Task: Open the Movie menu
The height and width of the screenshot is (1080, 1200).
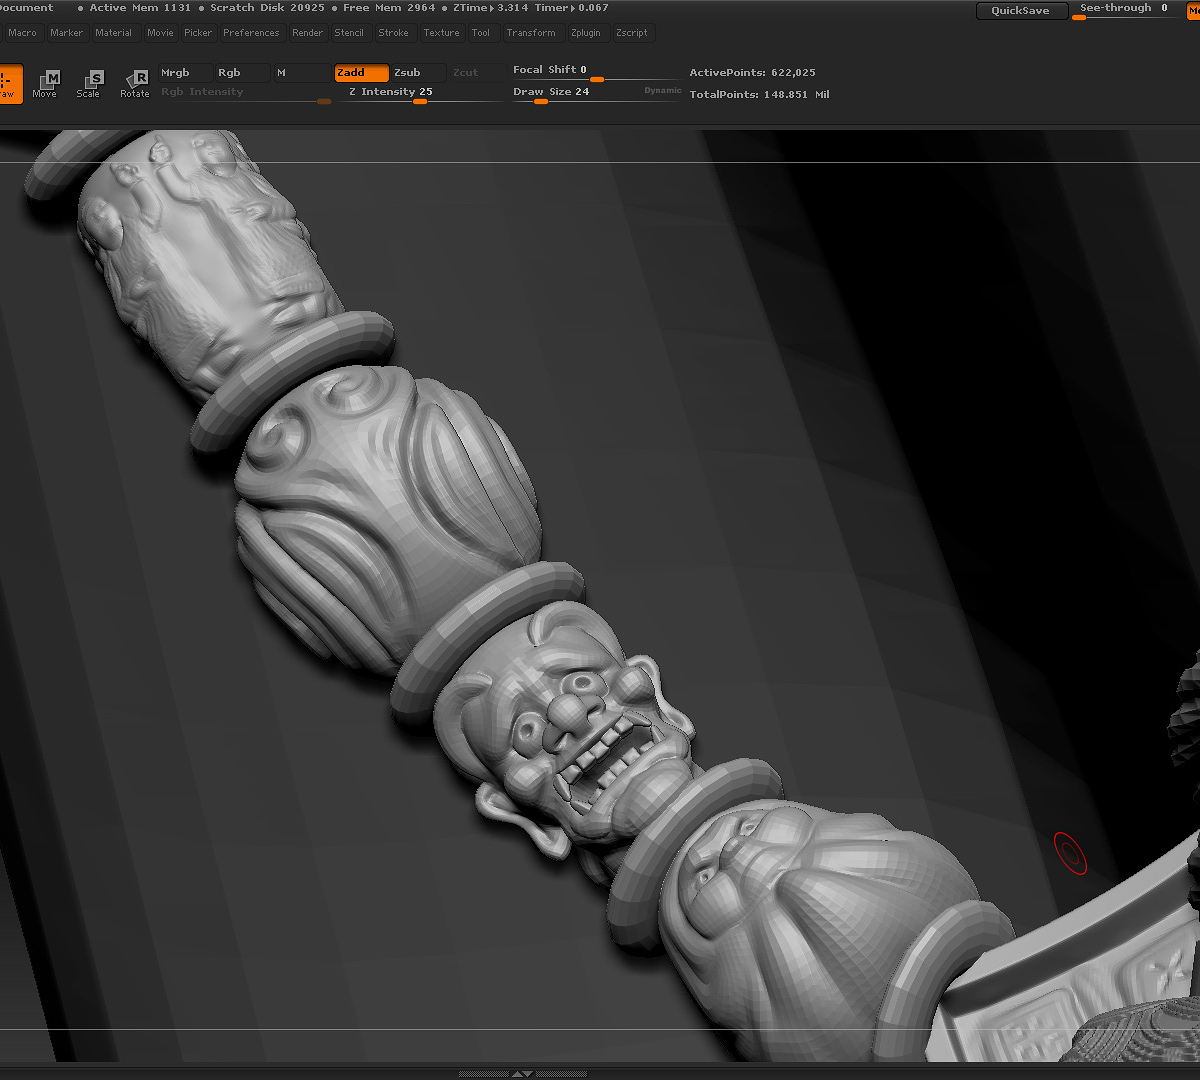Action: click(x=160, y=33)
